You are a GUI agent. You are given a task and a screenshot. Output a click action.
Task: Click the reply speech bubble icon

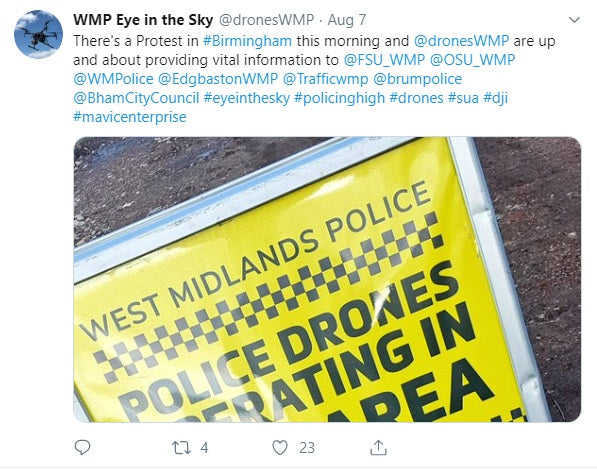tap(82, 447)
